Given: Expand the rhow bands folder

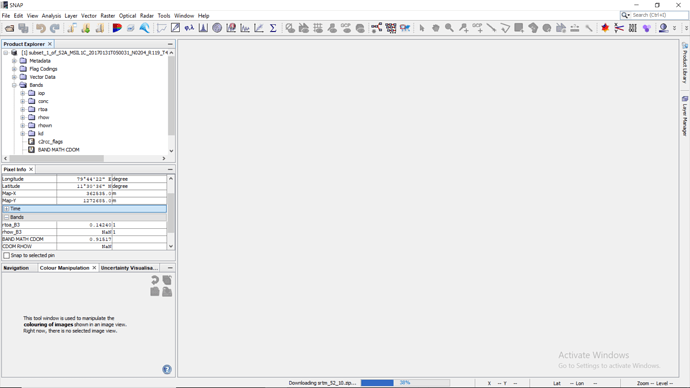Looking at the screenshot, I should (22, 117).
